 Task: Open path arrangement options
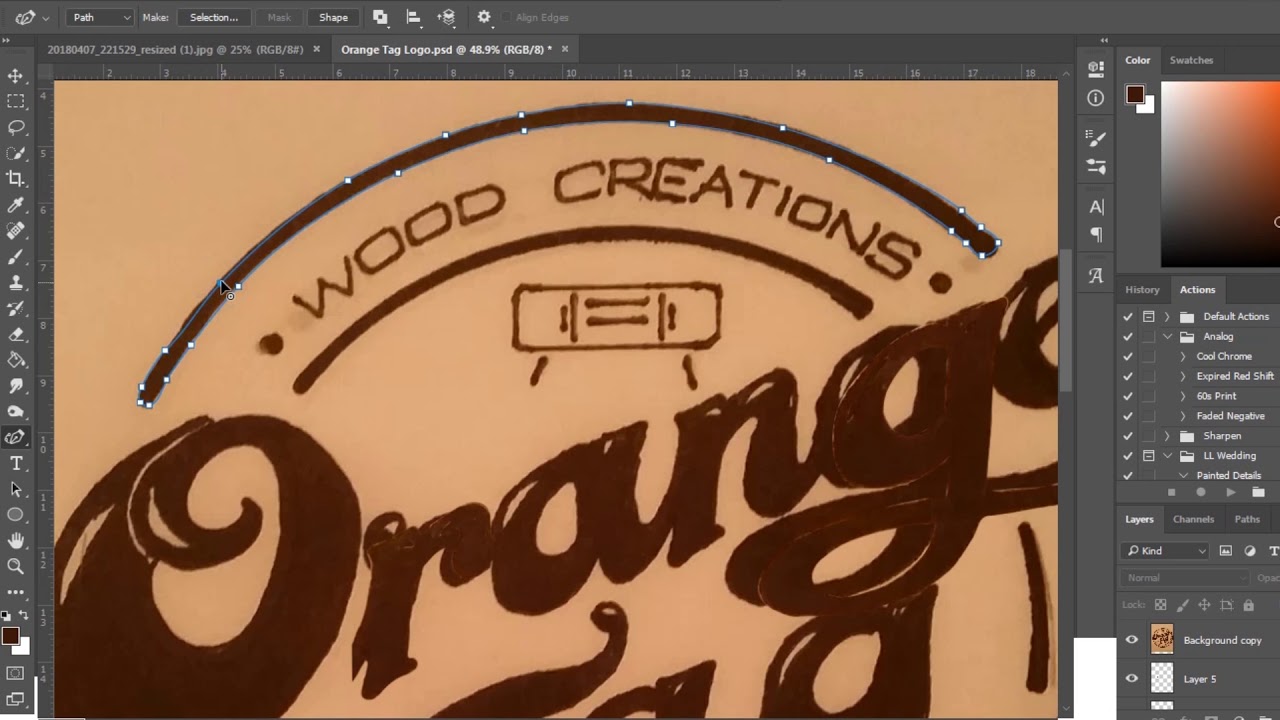[x=447, y=17]
